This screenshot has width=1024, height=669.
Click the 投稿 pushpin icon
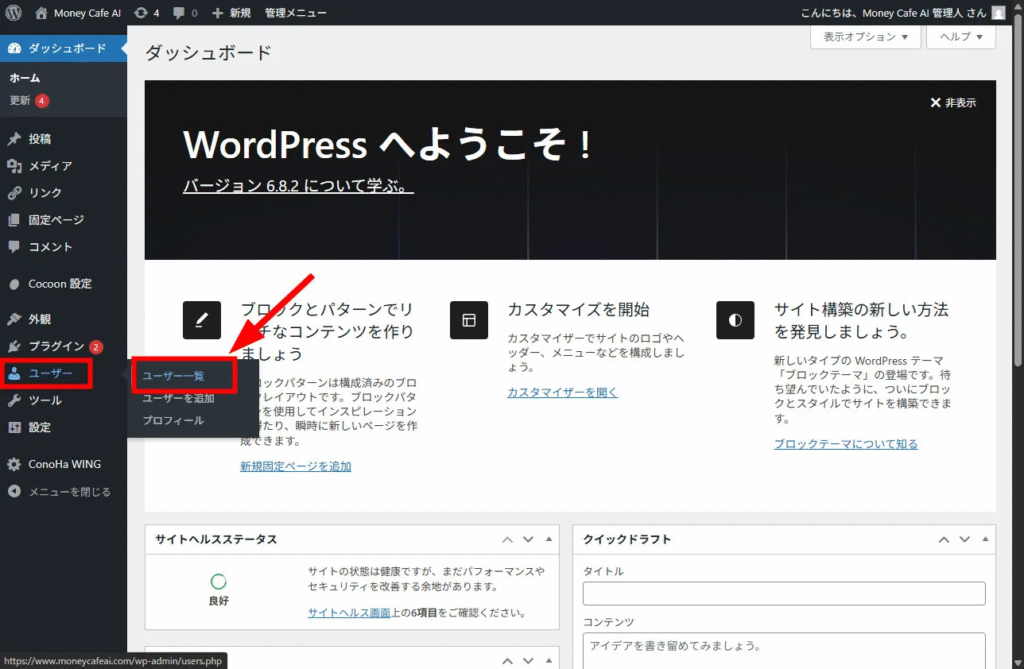(14, 139)
